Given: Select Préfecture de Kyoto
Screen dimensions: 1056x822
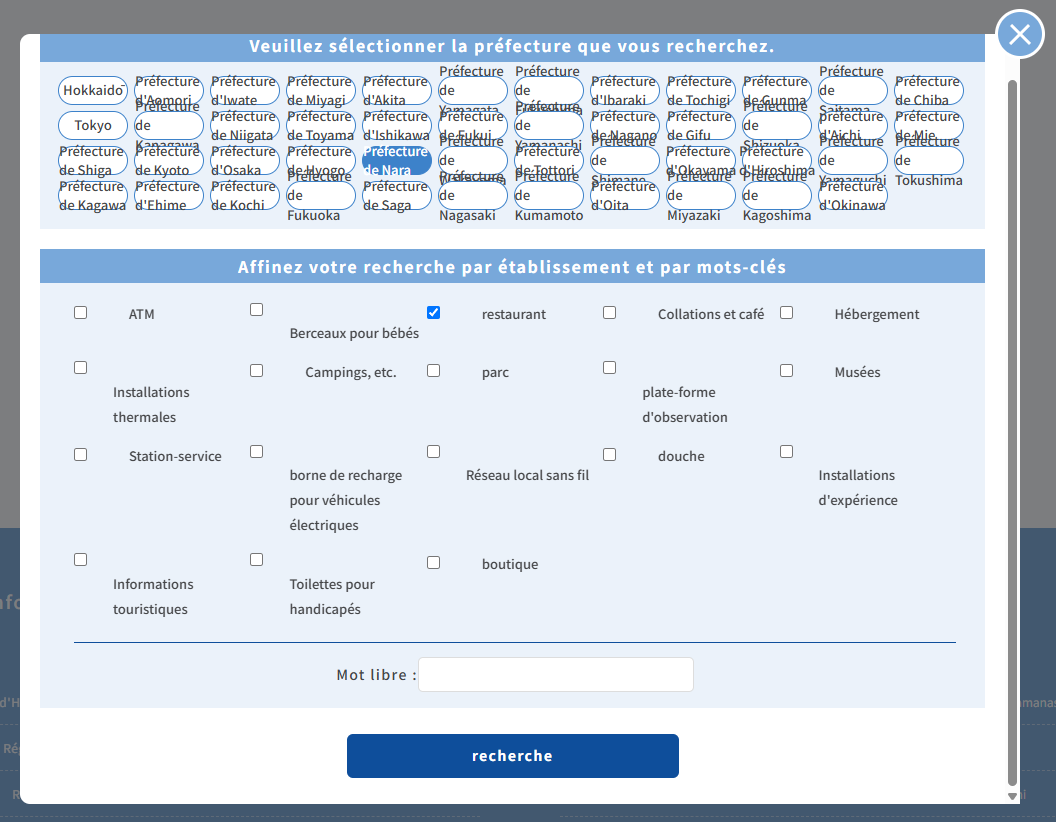Looking at the screenshot, I should (169, 161).
